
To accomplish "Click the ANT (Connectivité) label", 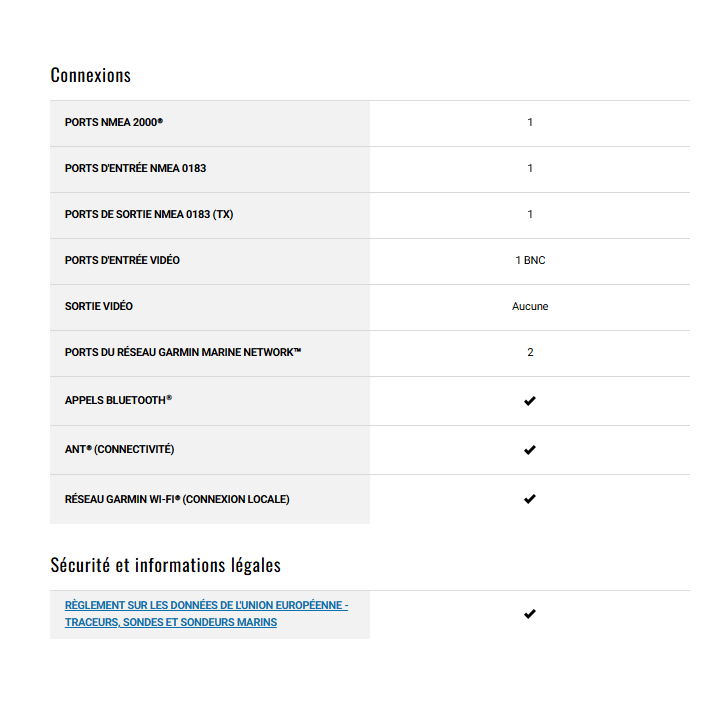I will (120, 449).
